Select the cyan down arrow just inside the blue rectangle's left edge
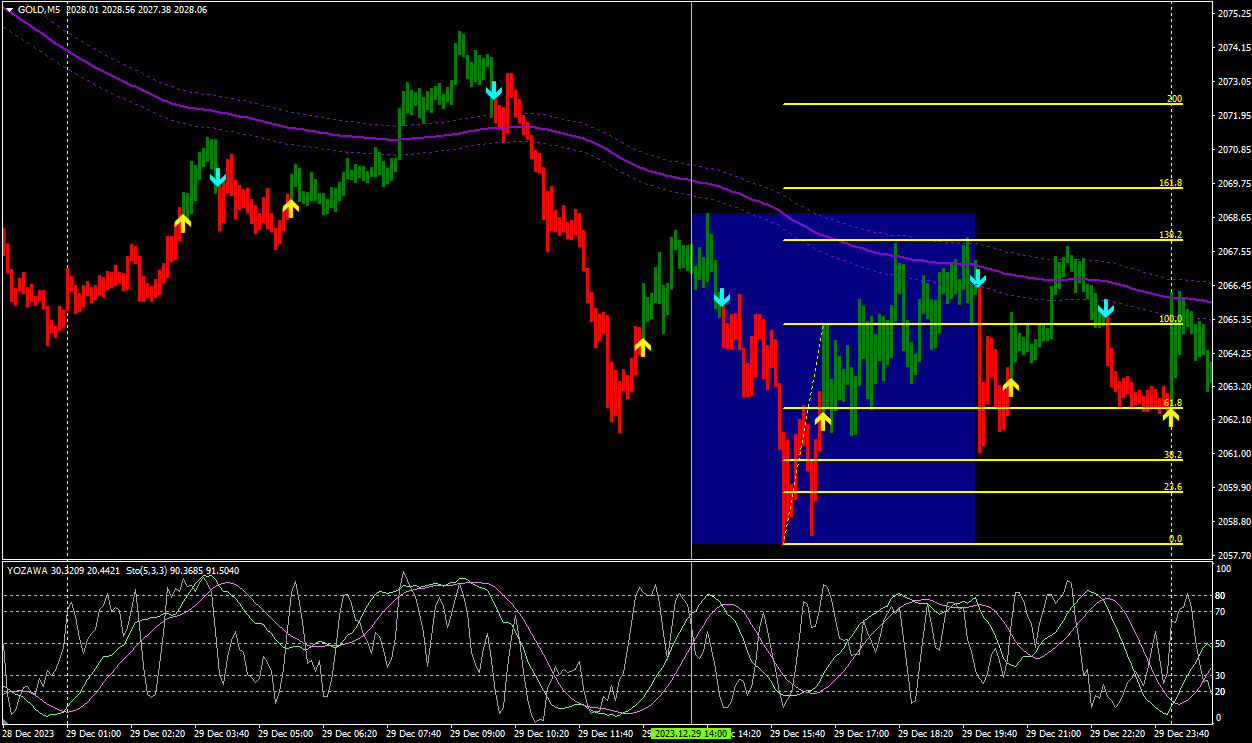 point(721,298)
